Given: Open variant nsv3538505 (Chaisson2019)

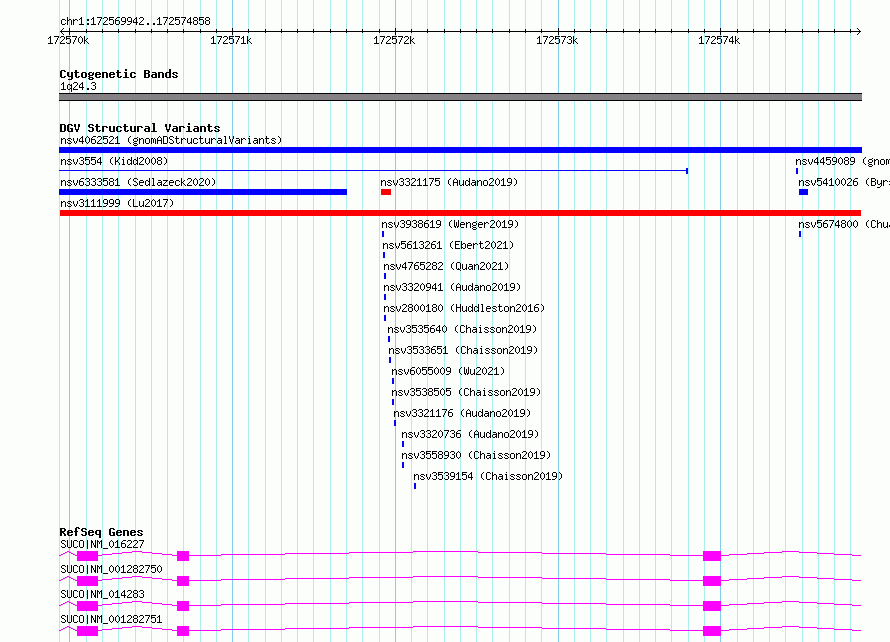Looking at the screenshot, I should [x=466, y=392].
